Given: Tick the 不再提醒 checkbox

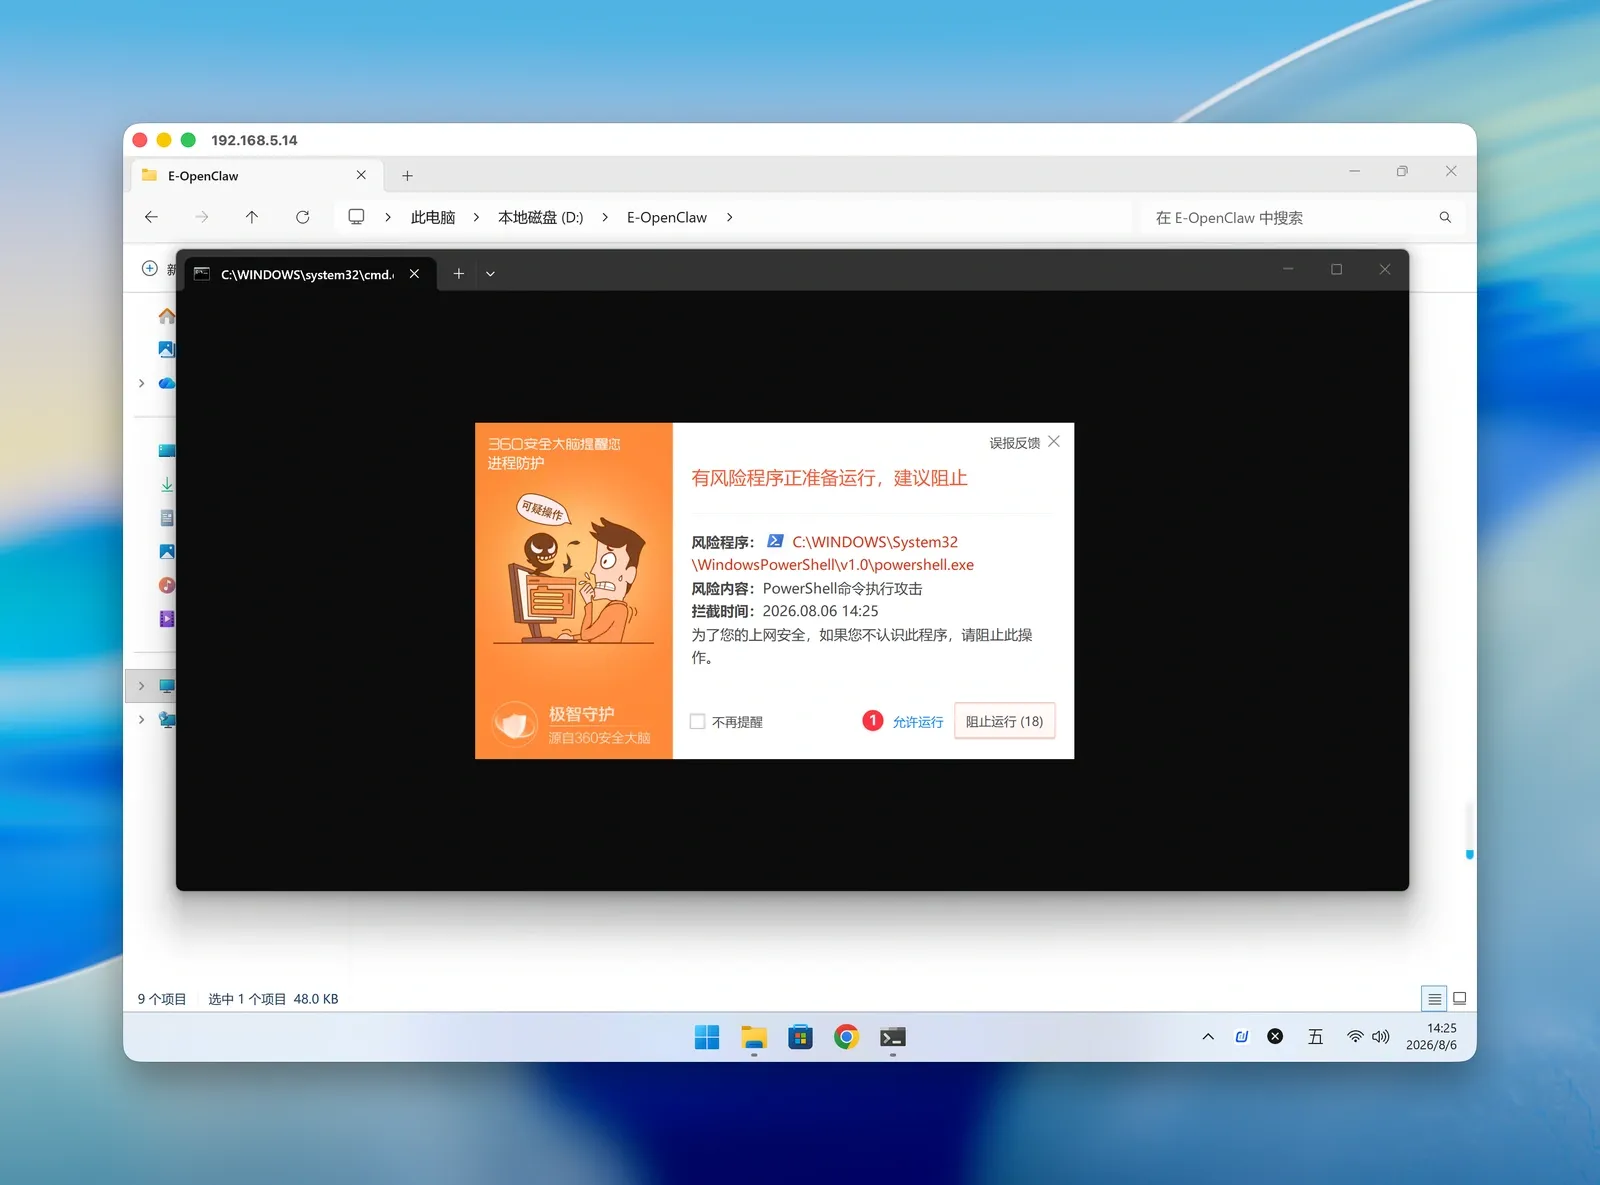Looking at the screenshot, I should [698, 721].
